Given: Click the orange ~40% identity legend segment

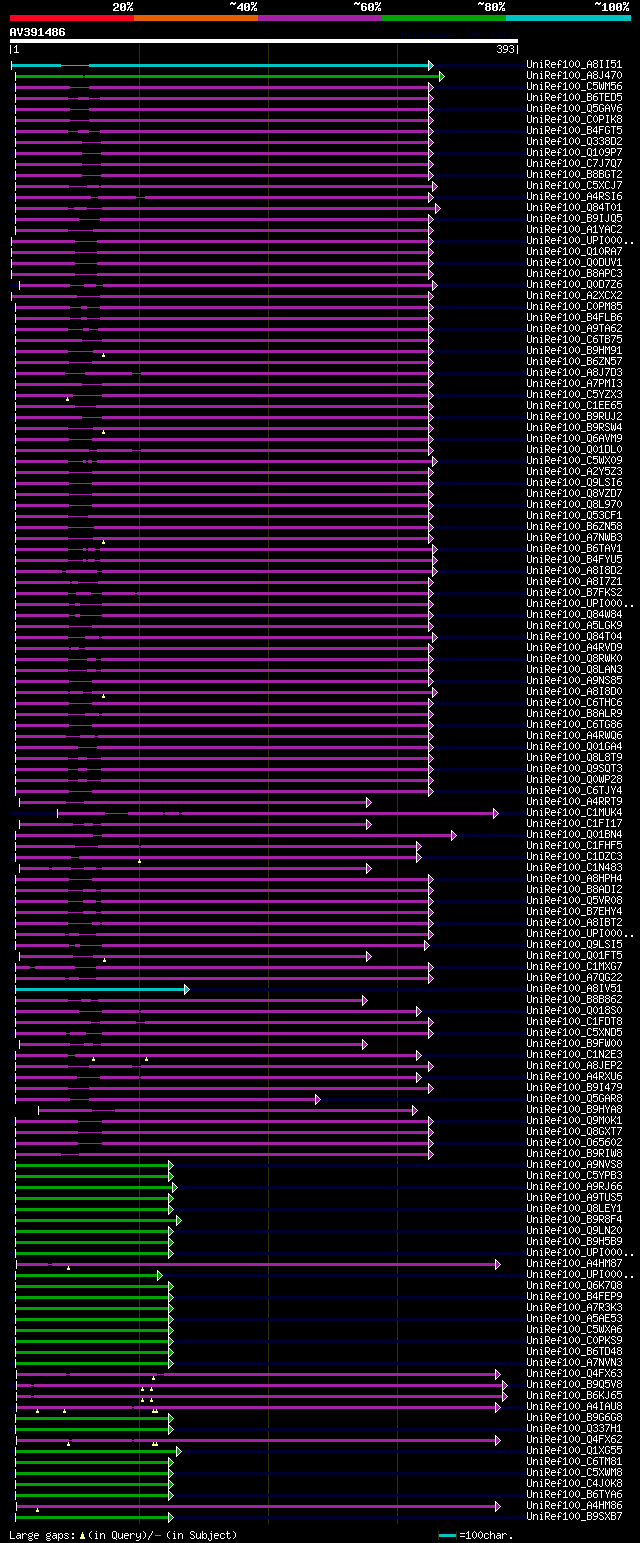Looking at the screenshot, I should 195,17.
